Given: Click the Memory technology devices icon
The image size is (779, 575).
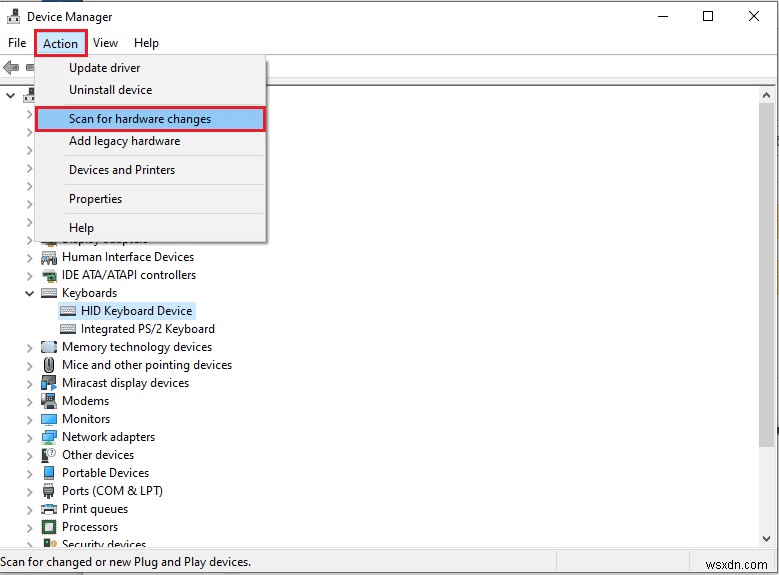Looking at the screenshot, I should tap(49, 347).
